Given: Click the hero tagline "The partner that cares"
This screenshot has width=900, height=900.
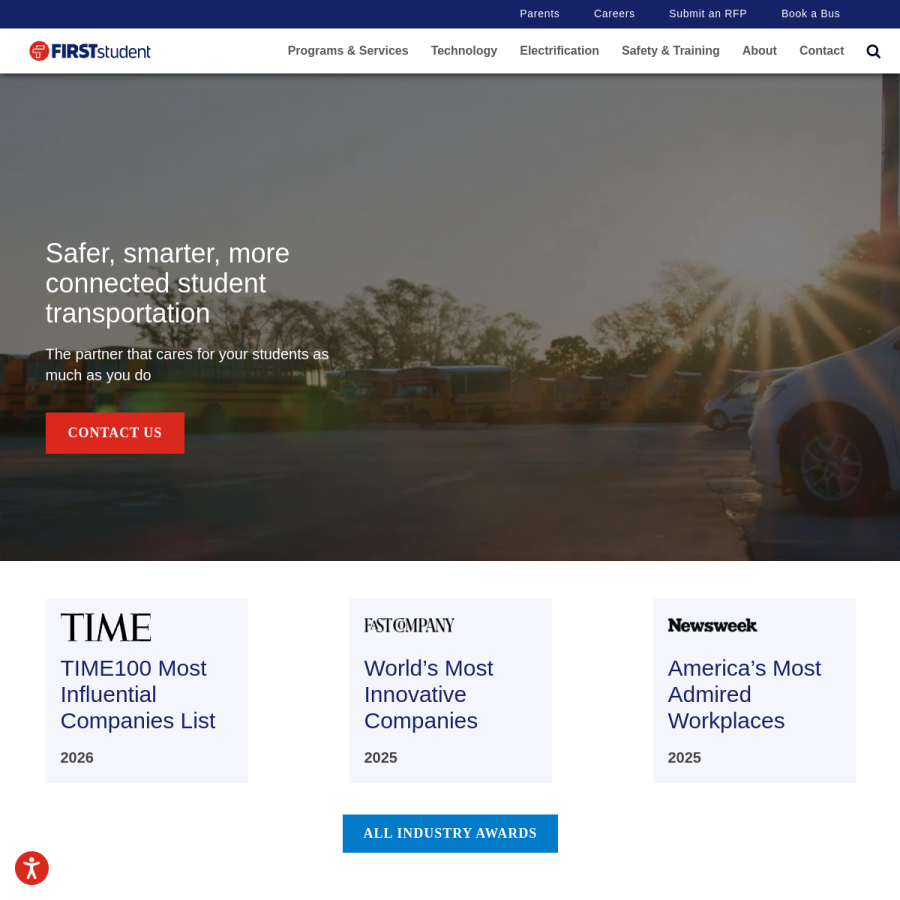Looking at the screenshot, I should coord(187,364).
